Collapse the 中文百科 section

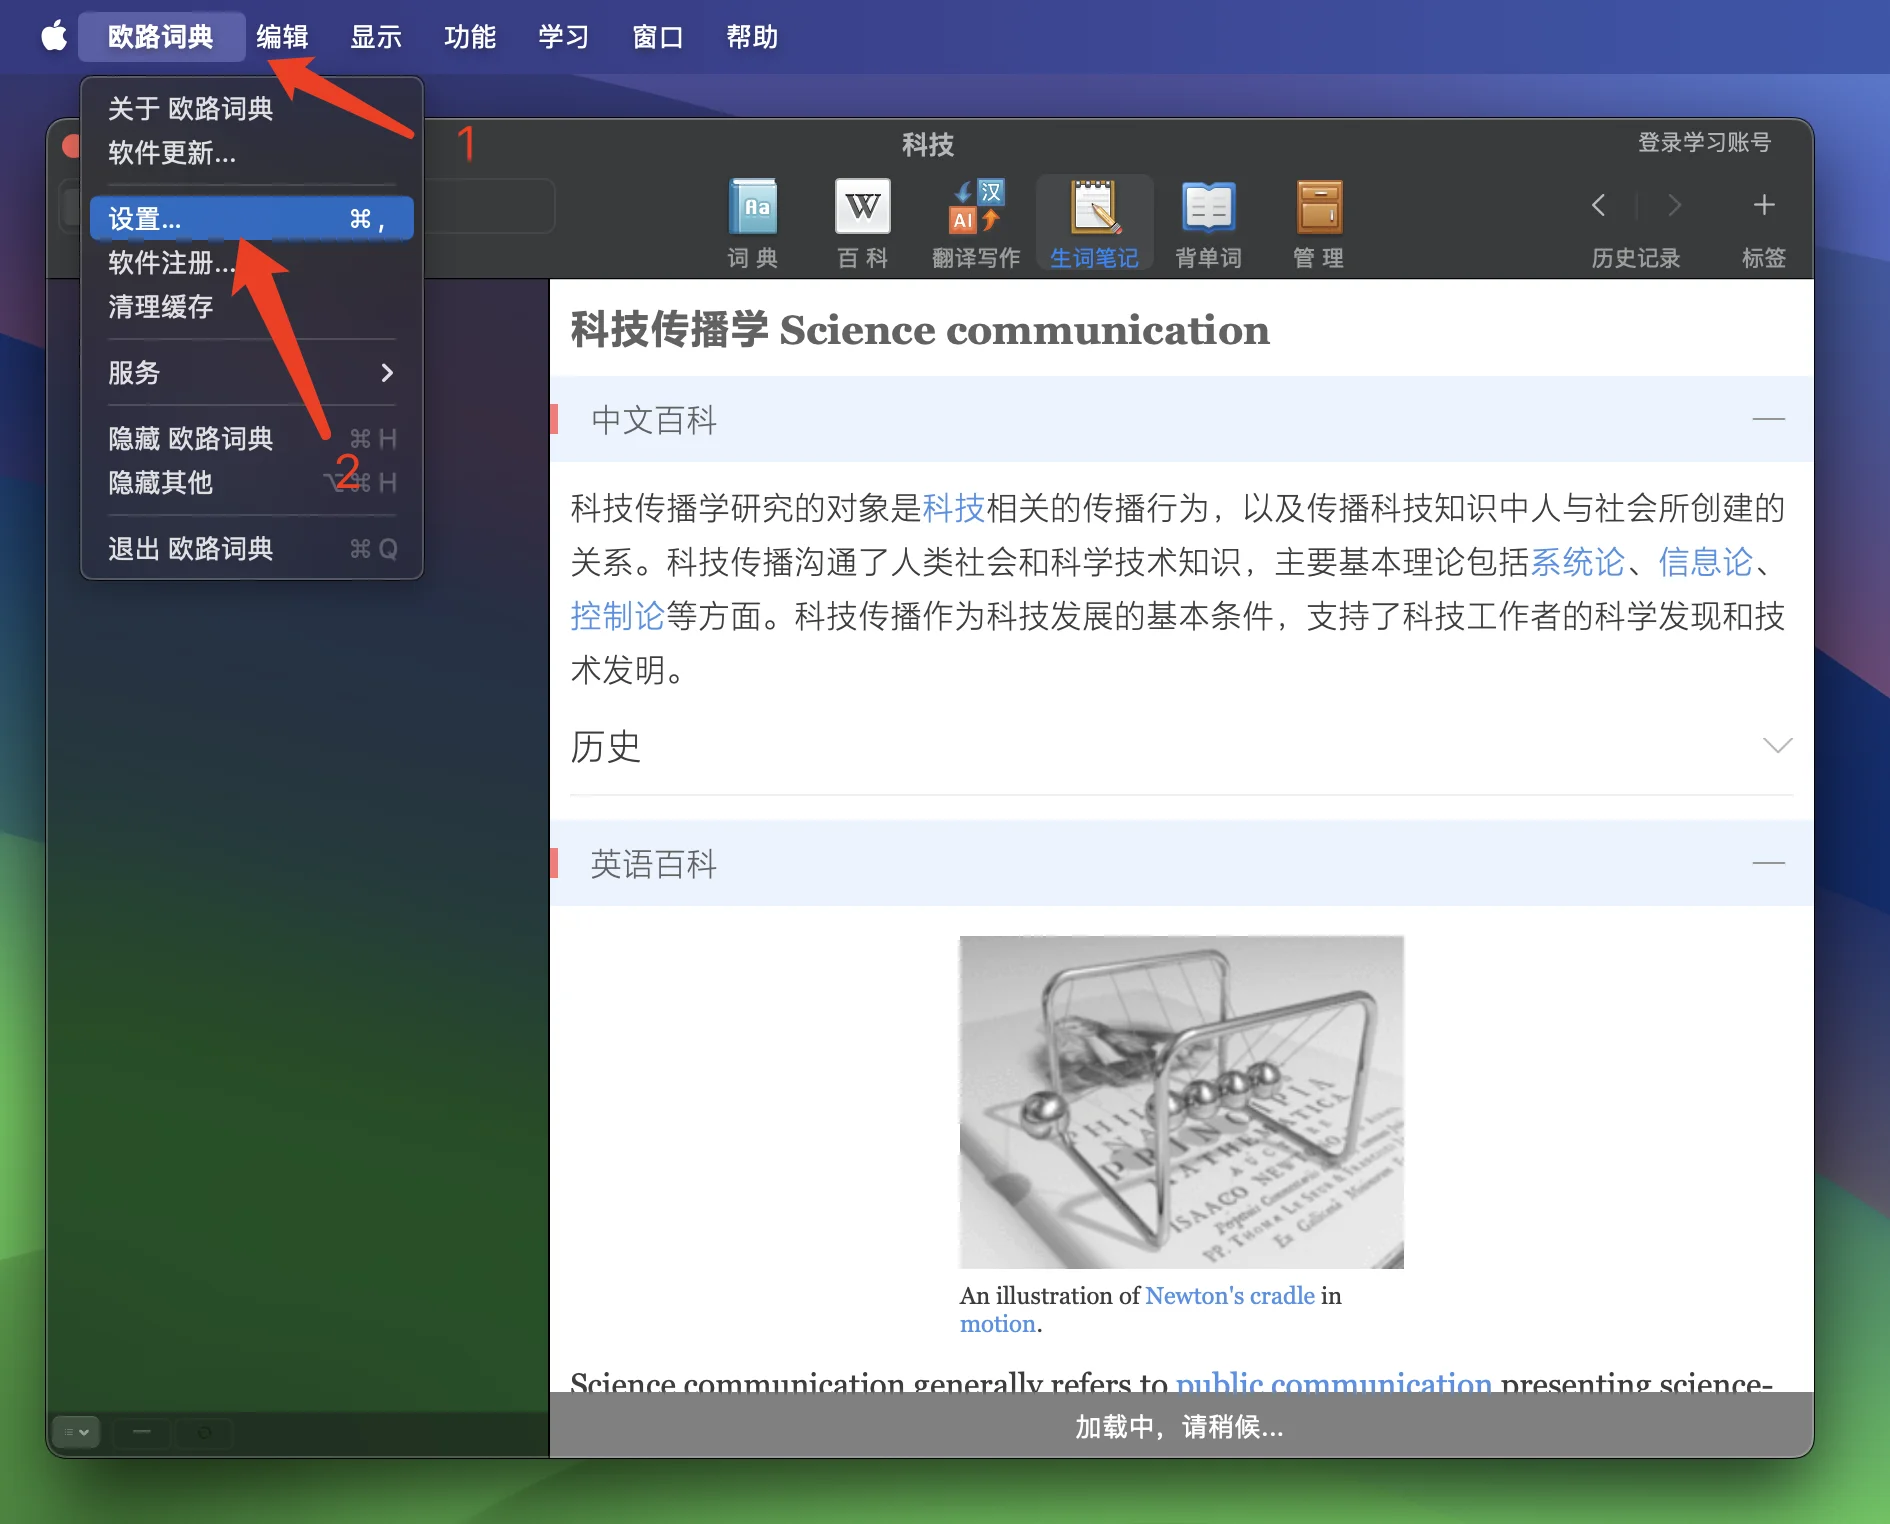point(1768,419)
